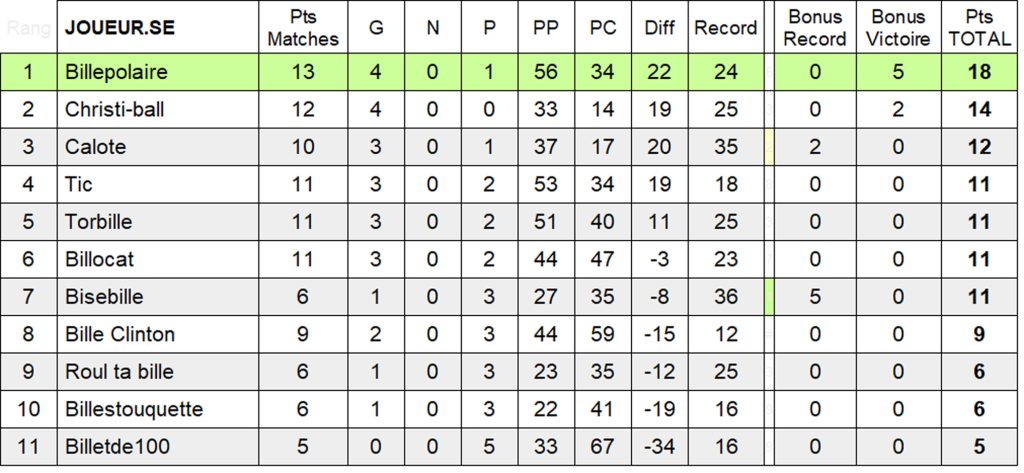Click the JOUEUR.SE column header

coord(119,28)
